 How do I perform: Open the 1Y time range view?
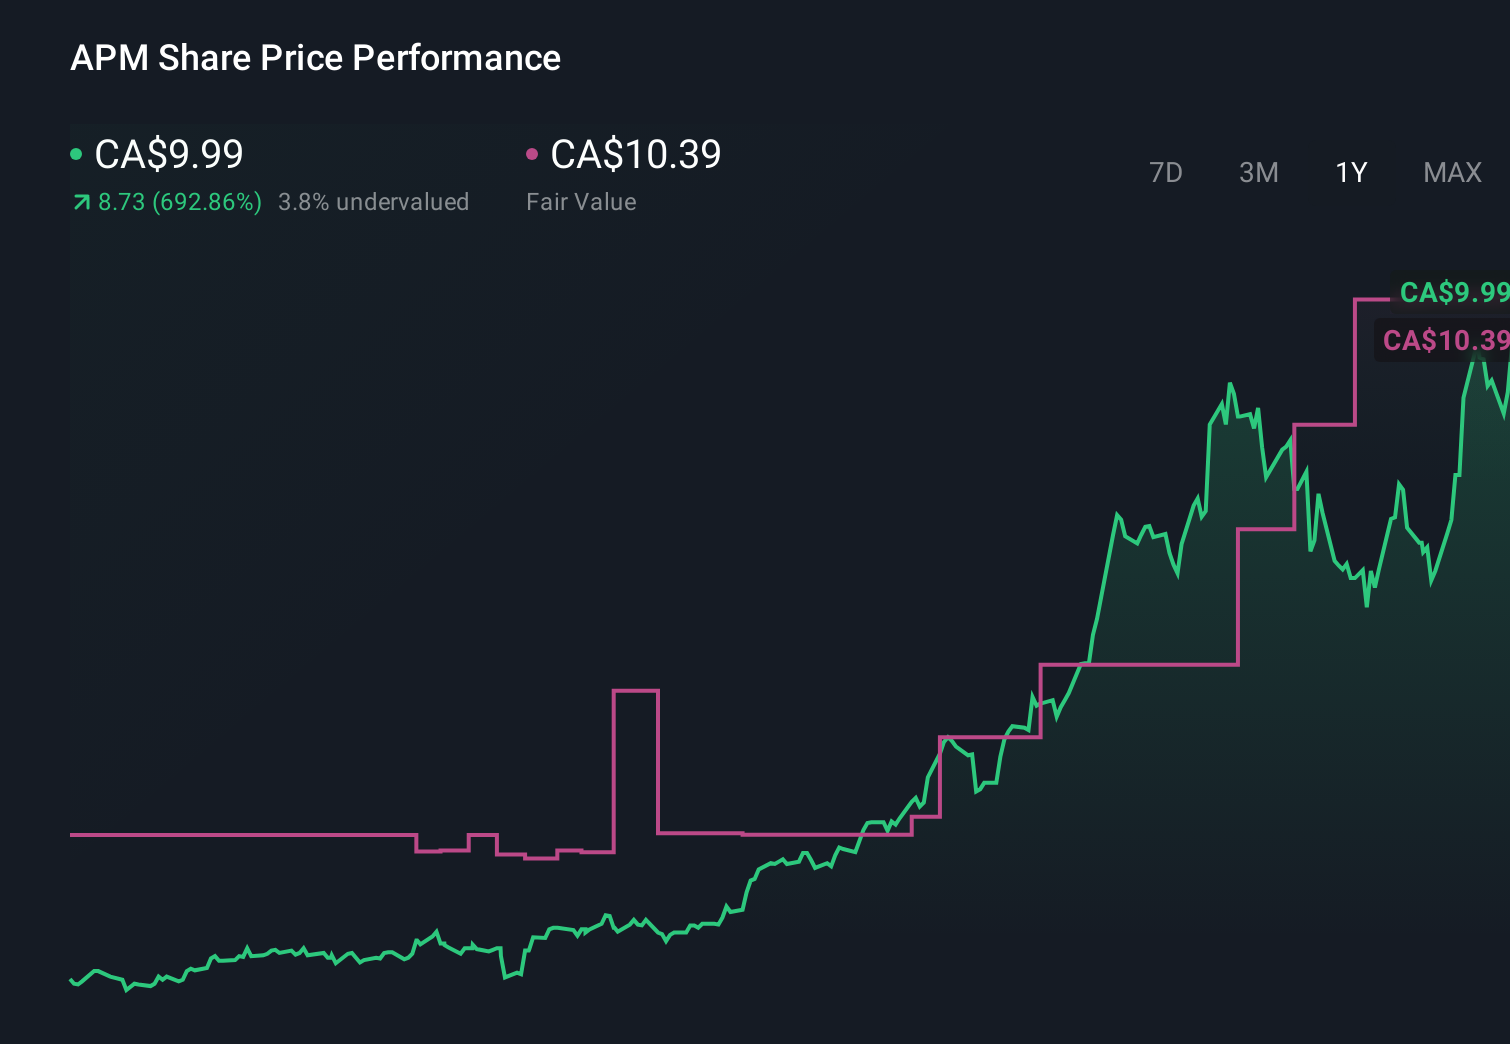point(1351,172)
